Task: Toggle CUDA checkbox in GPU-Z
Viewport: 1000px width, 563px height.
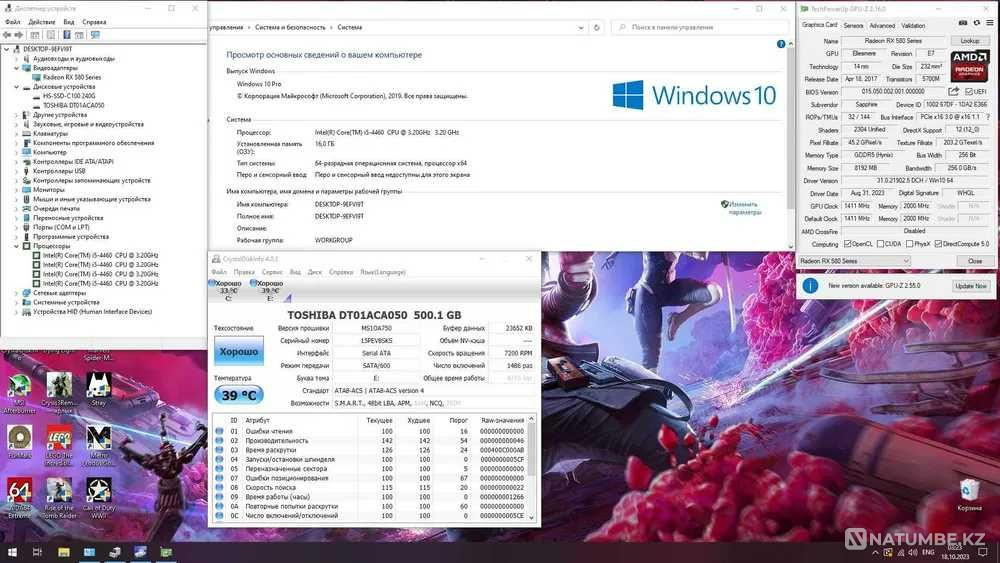Action: [880, 244]
